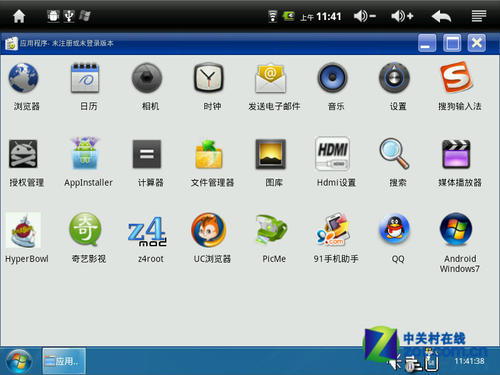Open 授权管理 superuser app

(x=23, y=154)
